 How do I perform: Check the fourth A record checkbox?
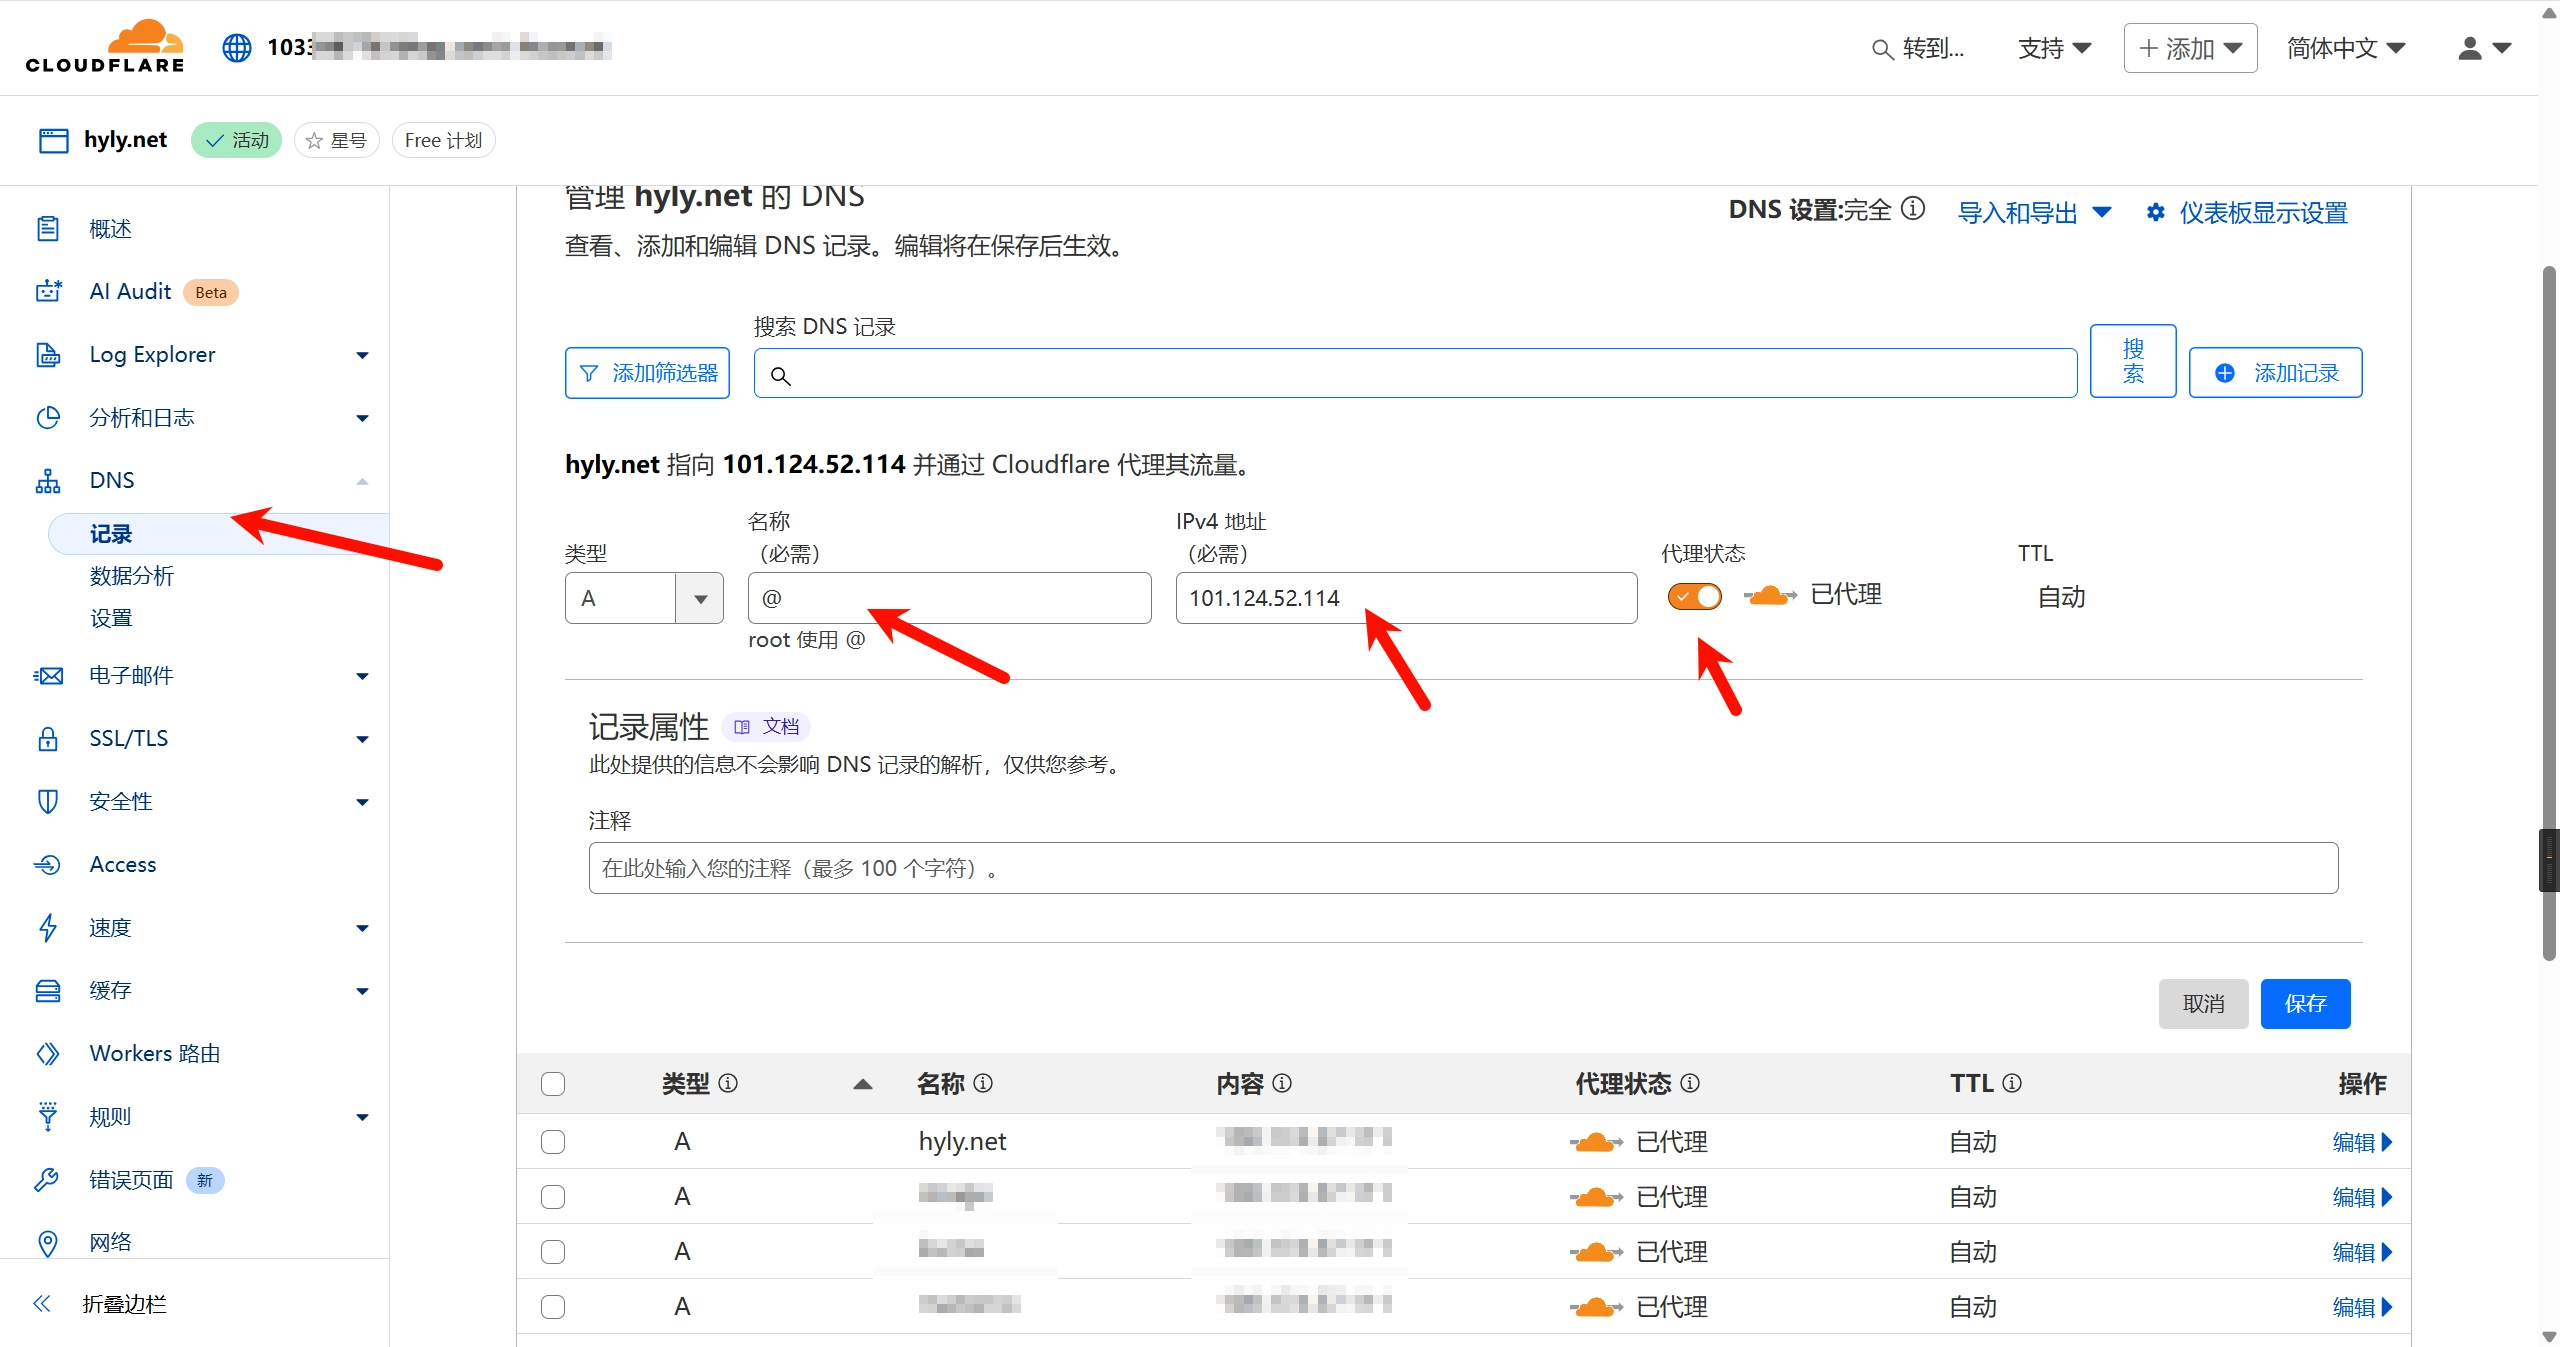553,1307
